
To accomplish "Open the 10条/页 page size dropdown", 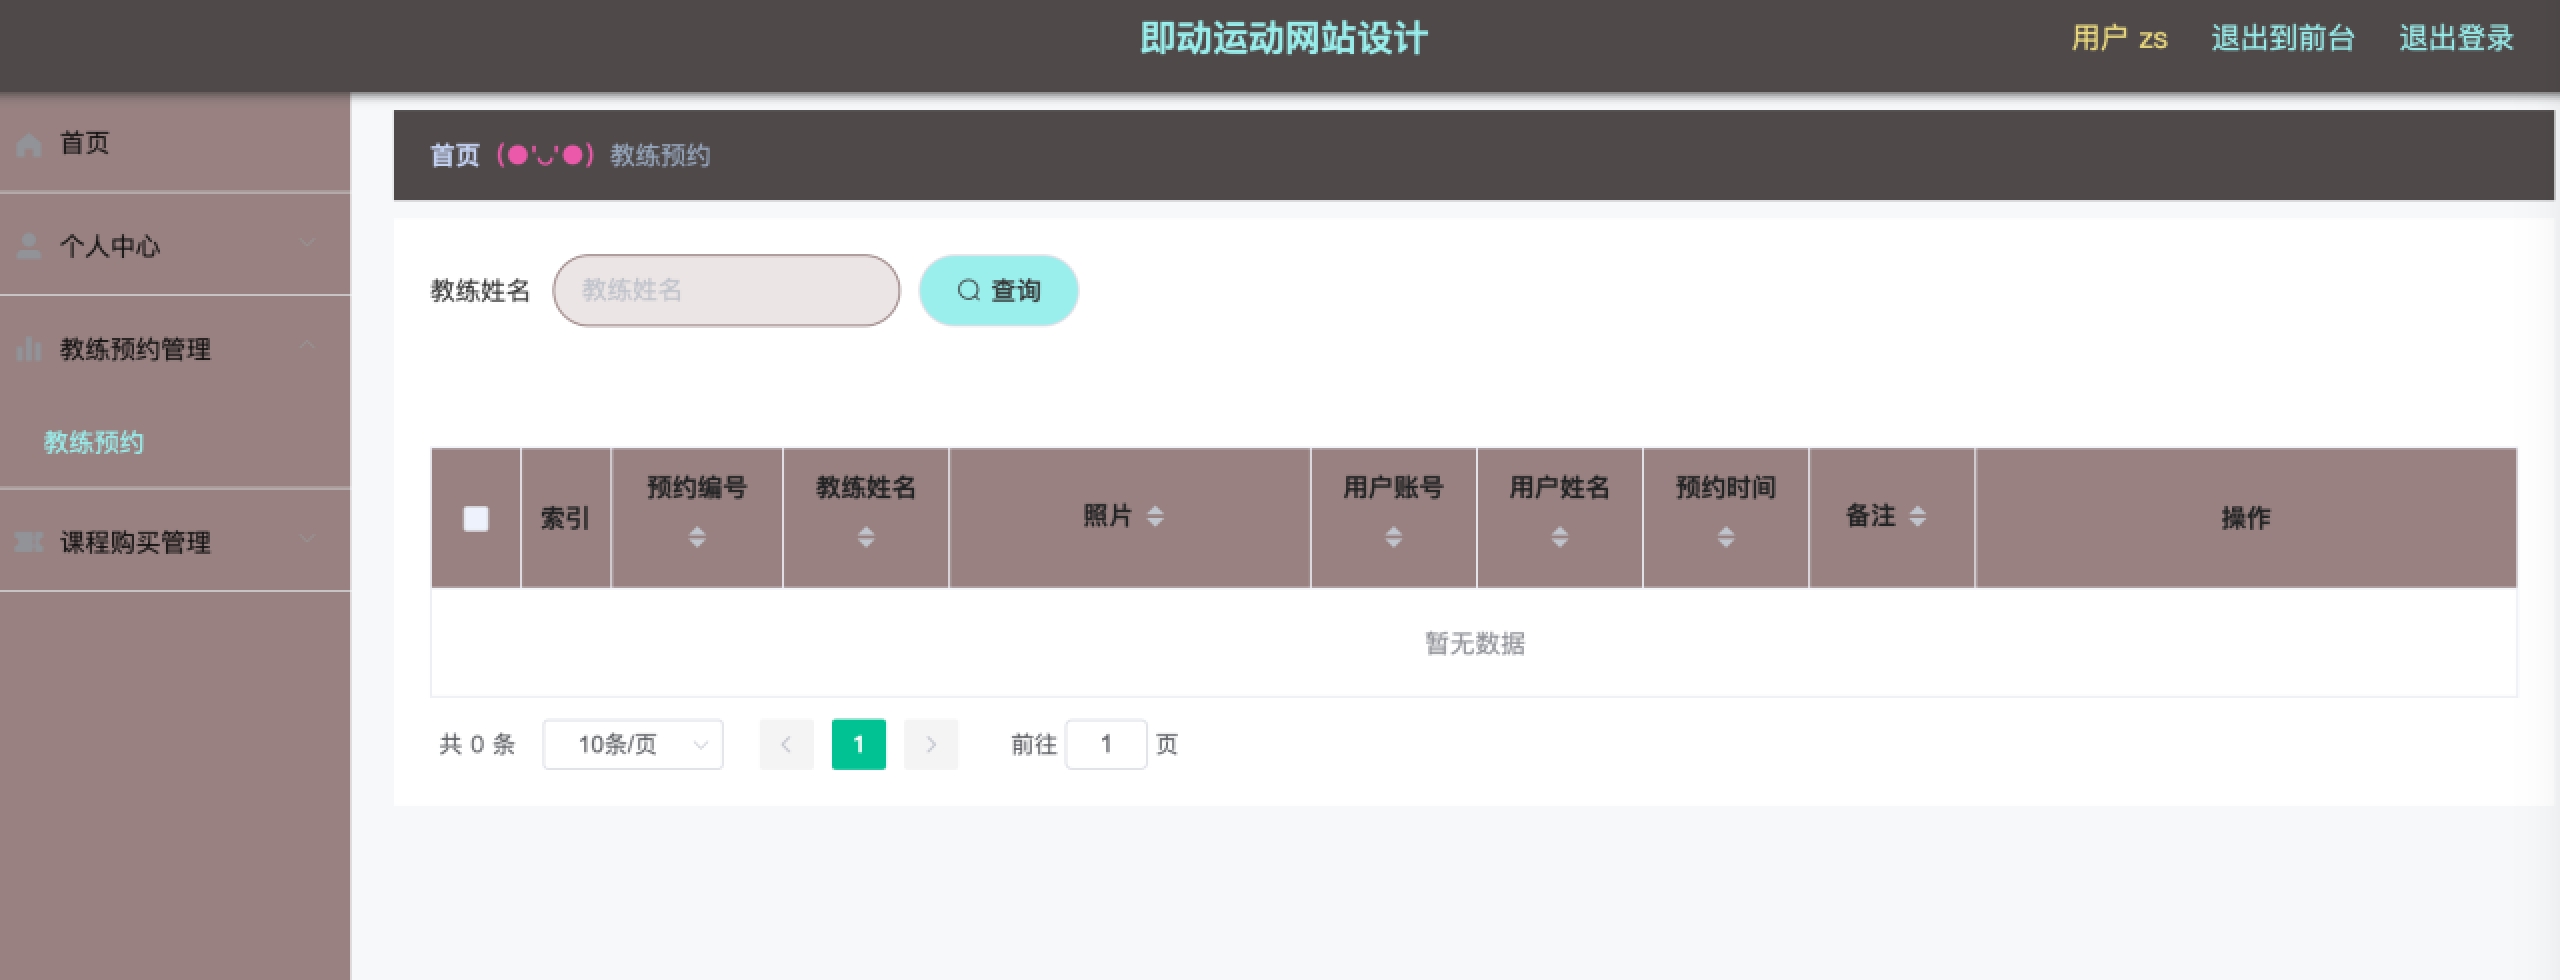I will [x=633, y=744].
